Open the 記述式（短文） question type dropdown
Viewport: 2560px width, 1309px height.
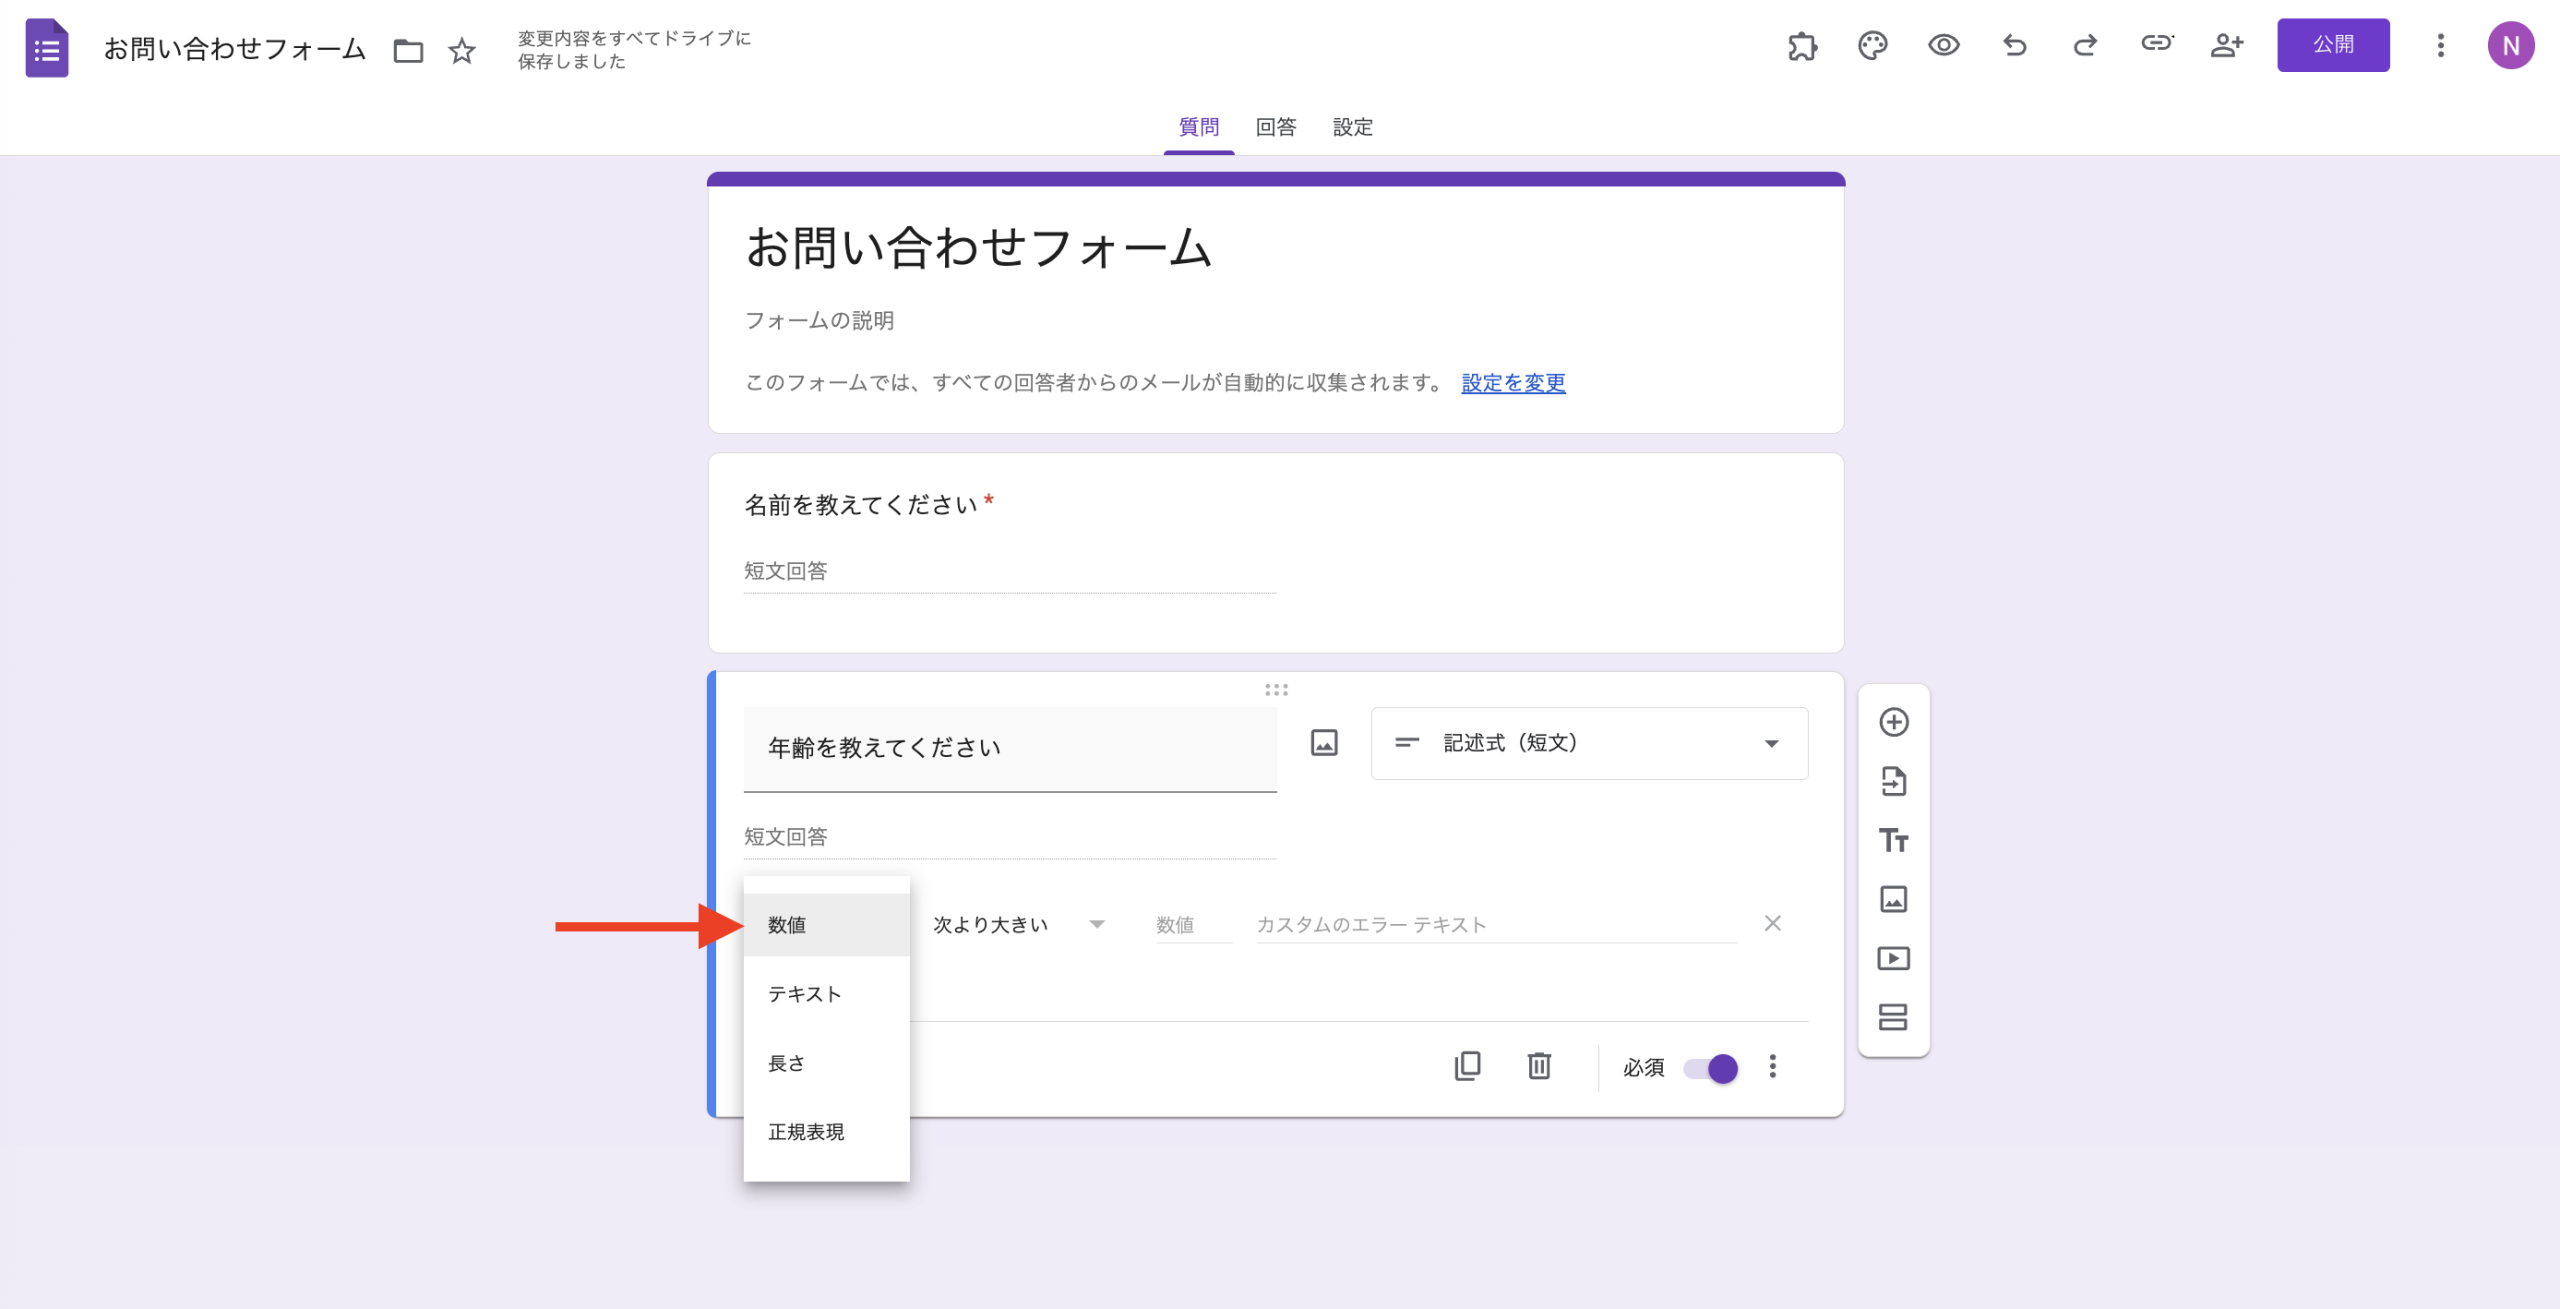click(1588, 743)
